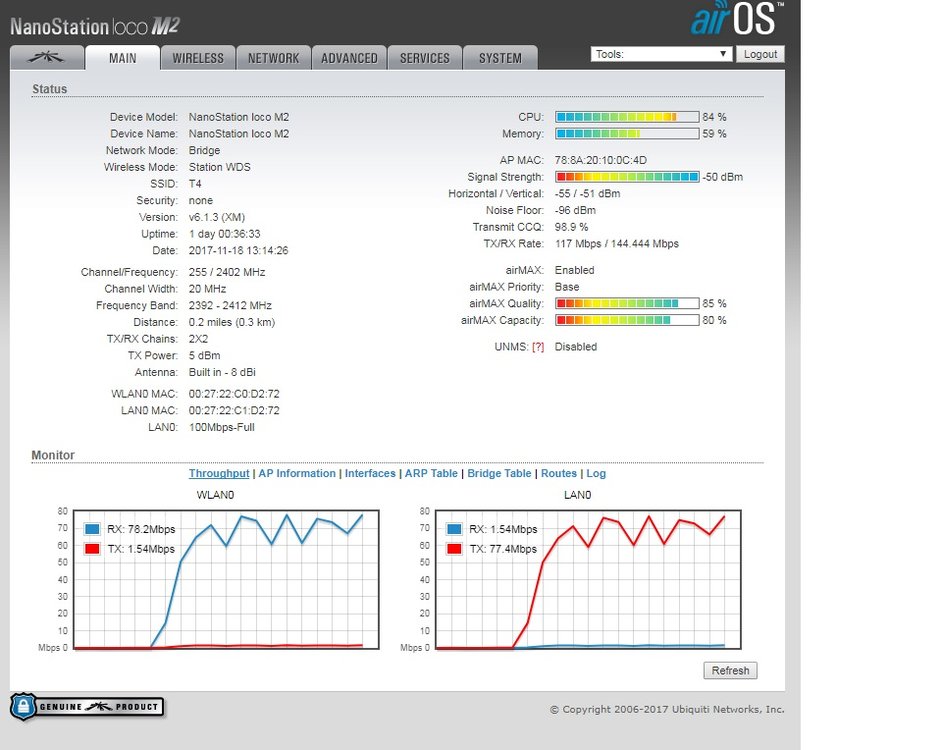Click the airOS logo
942x750 pixels.
click(x=736, y=20)
